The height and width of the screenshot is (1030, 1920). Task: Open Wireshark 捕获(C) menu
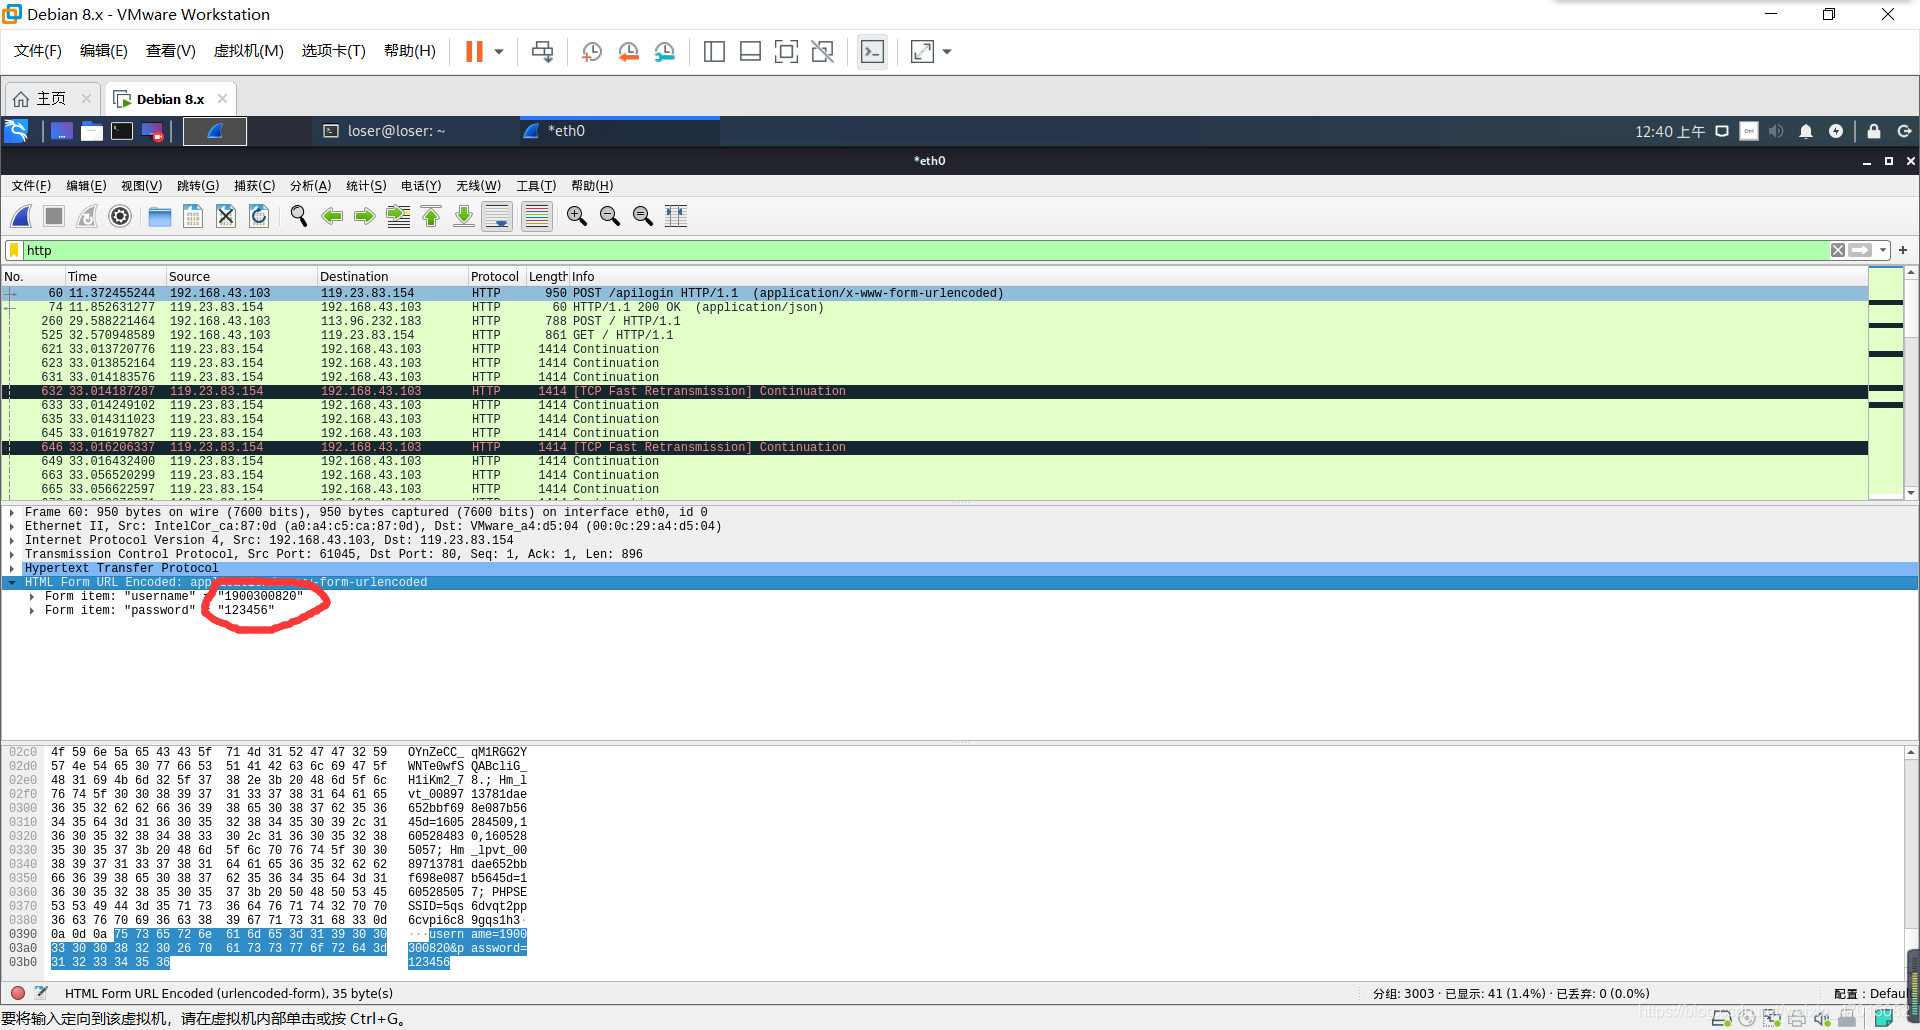coord(254,186)
